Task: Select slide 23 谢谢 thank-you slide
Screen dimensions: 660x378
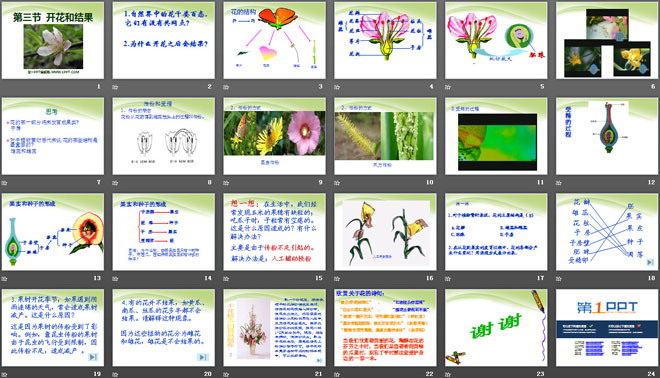Action: coord(496,327)
